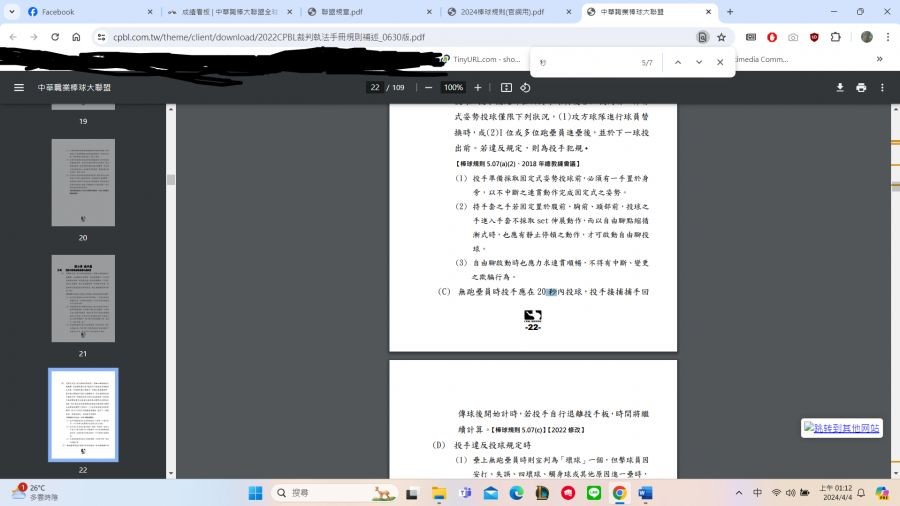Open PDF viewer more actions menu
Screen dimensions: 900x506
point(882,87)
